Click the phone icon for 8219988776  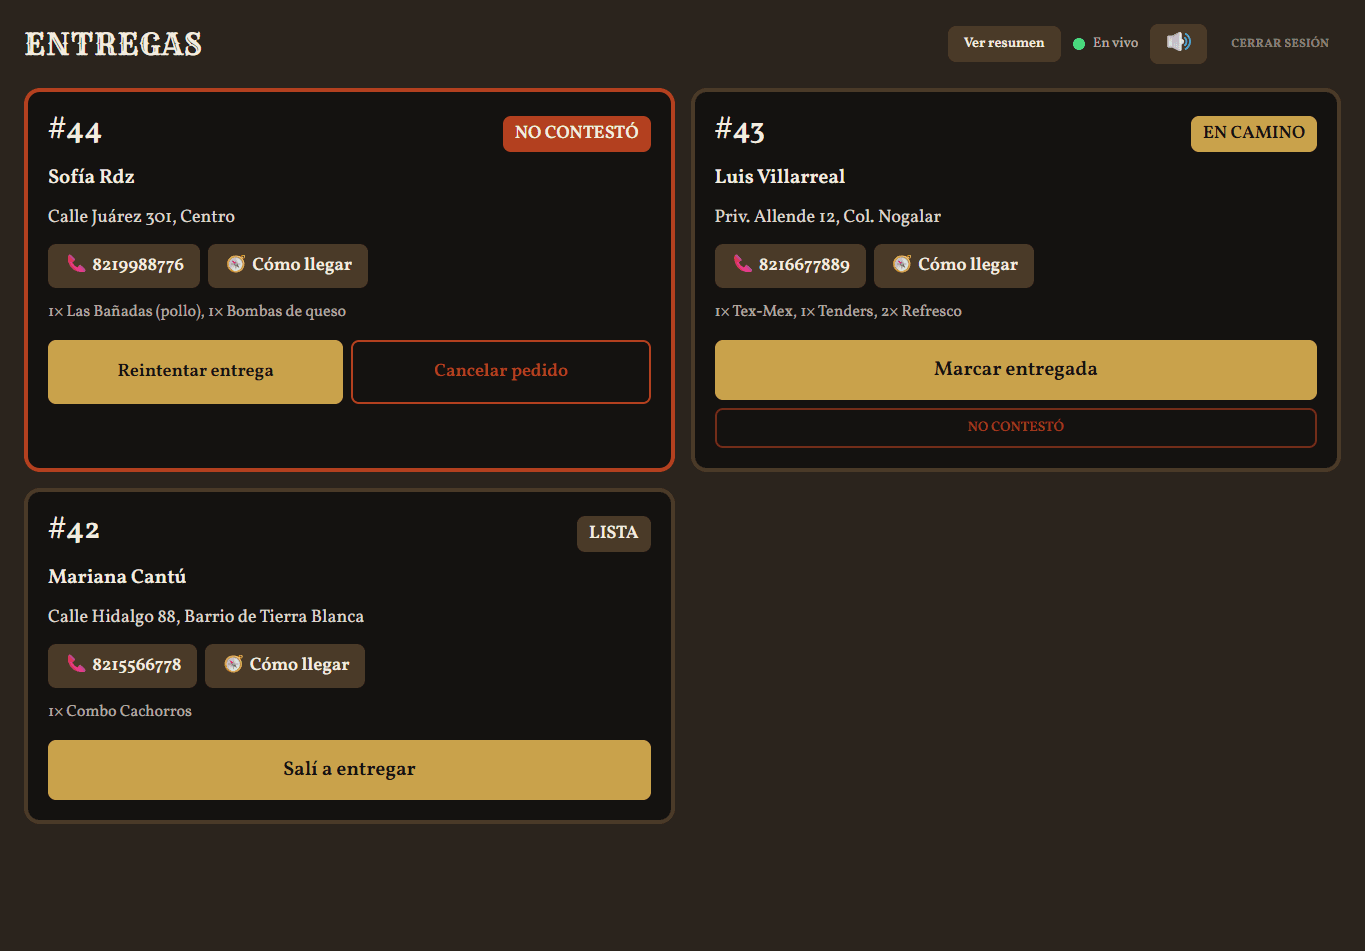pos(76,264)
